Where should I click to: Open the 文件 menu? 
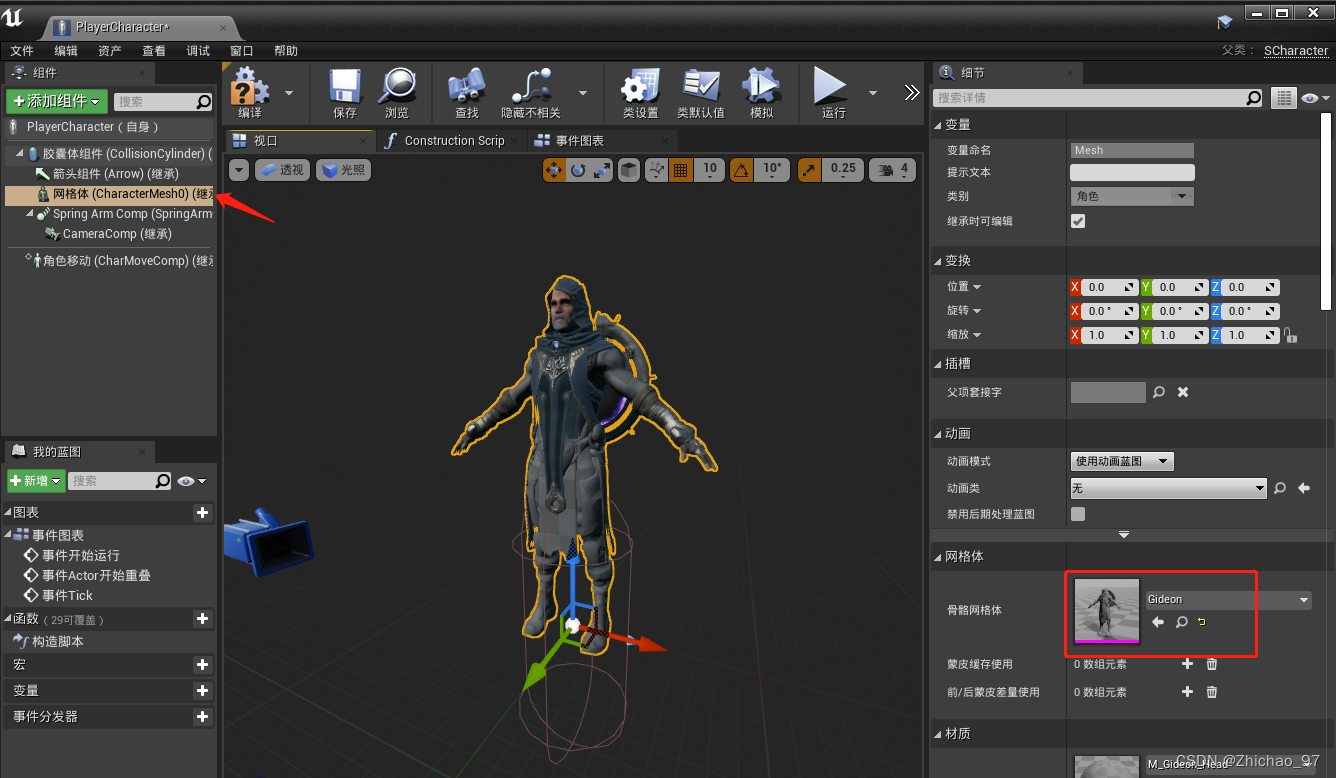pos(22,51)
